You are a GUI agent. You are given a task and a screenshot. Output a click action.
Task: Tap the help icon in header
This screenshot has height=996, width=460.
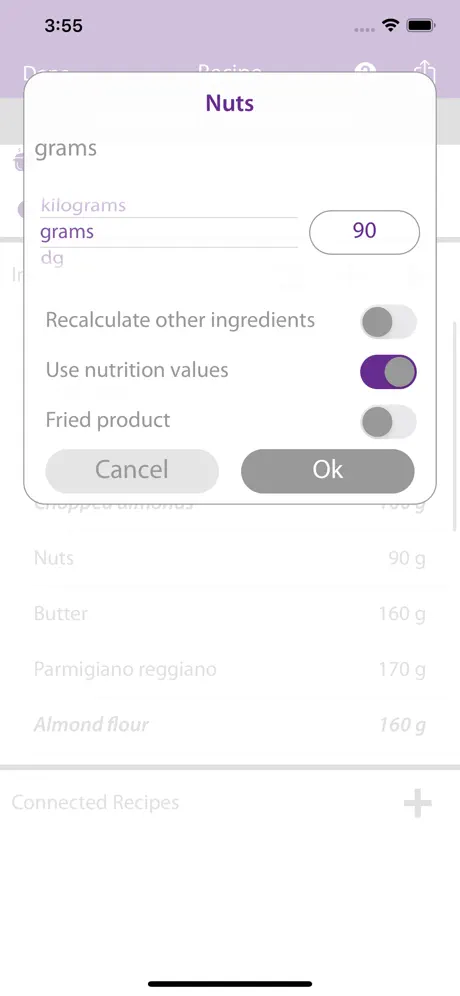tap(365, 70)
